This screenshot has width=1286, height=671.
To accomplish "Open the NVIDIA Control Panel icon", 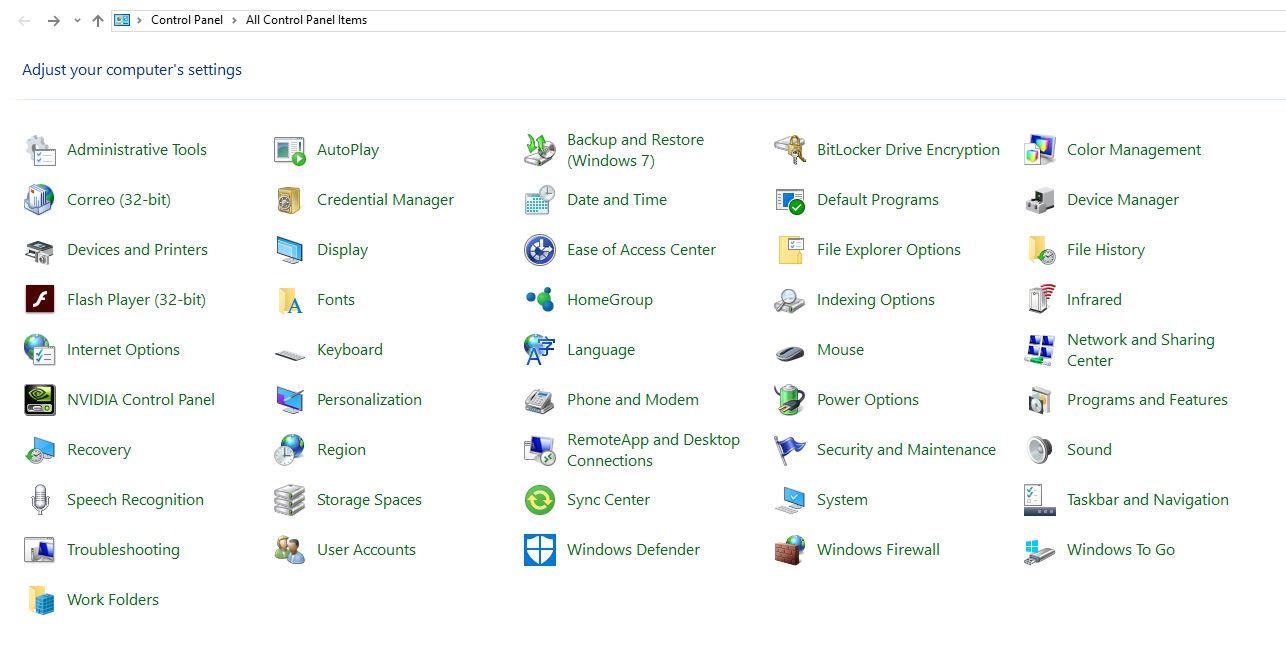I will point(40,400).
